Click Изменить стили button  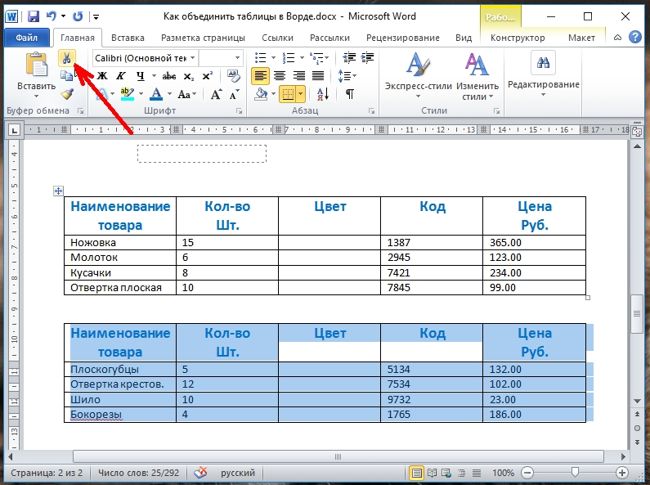click(x=477, y=76)
